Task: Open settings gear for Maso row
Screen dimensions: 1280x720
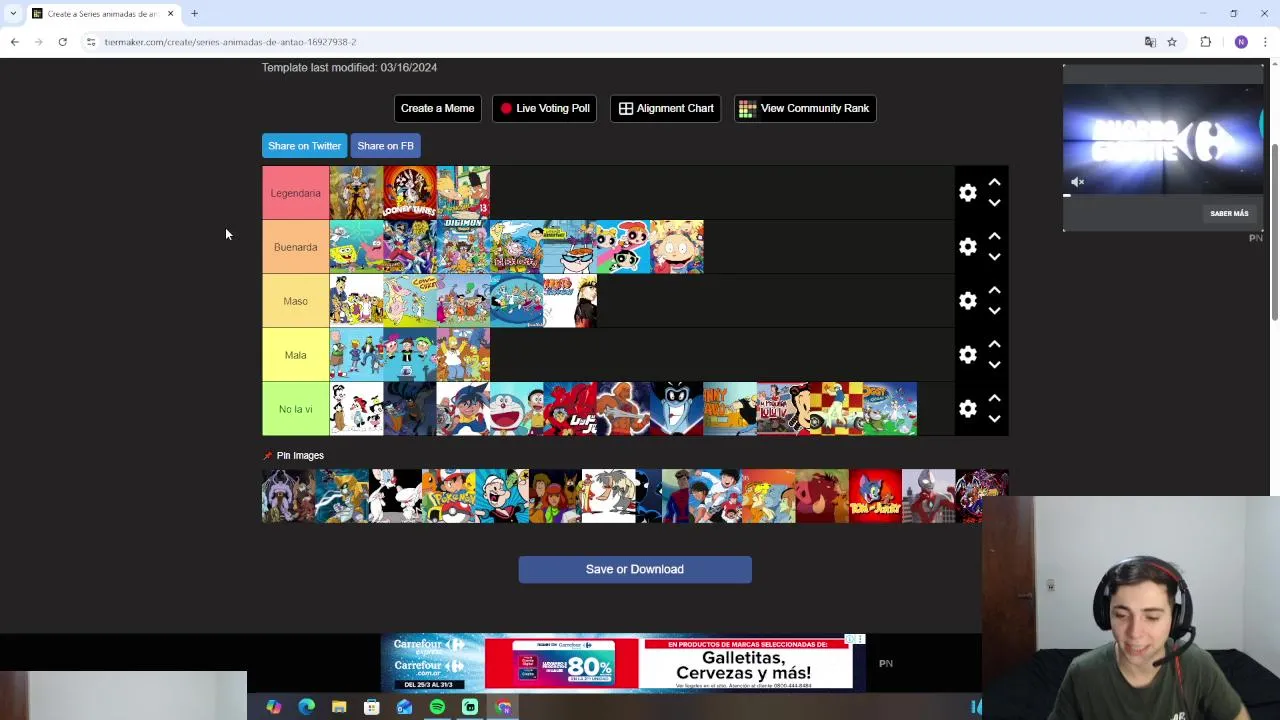Action: [967, 301]
